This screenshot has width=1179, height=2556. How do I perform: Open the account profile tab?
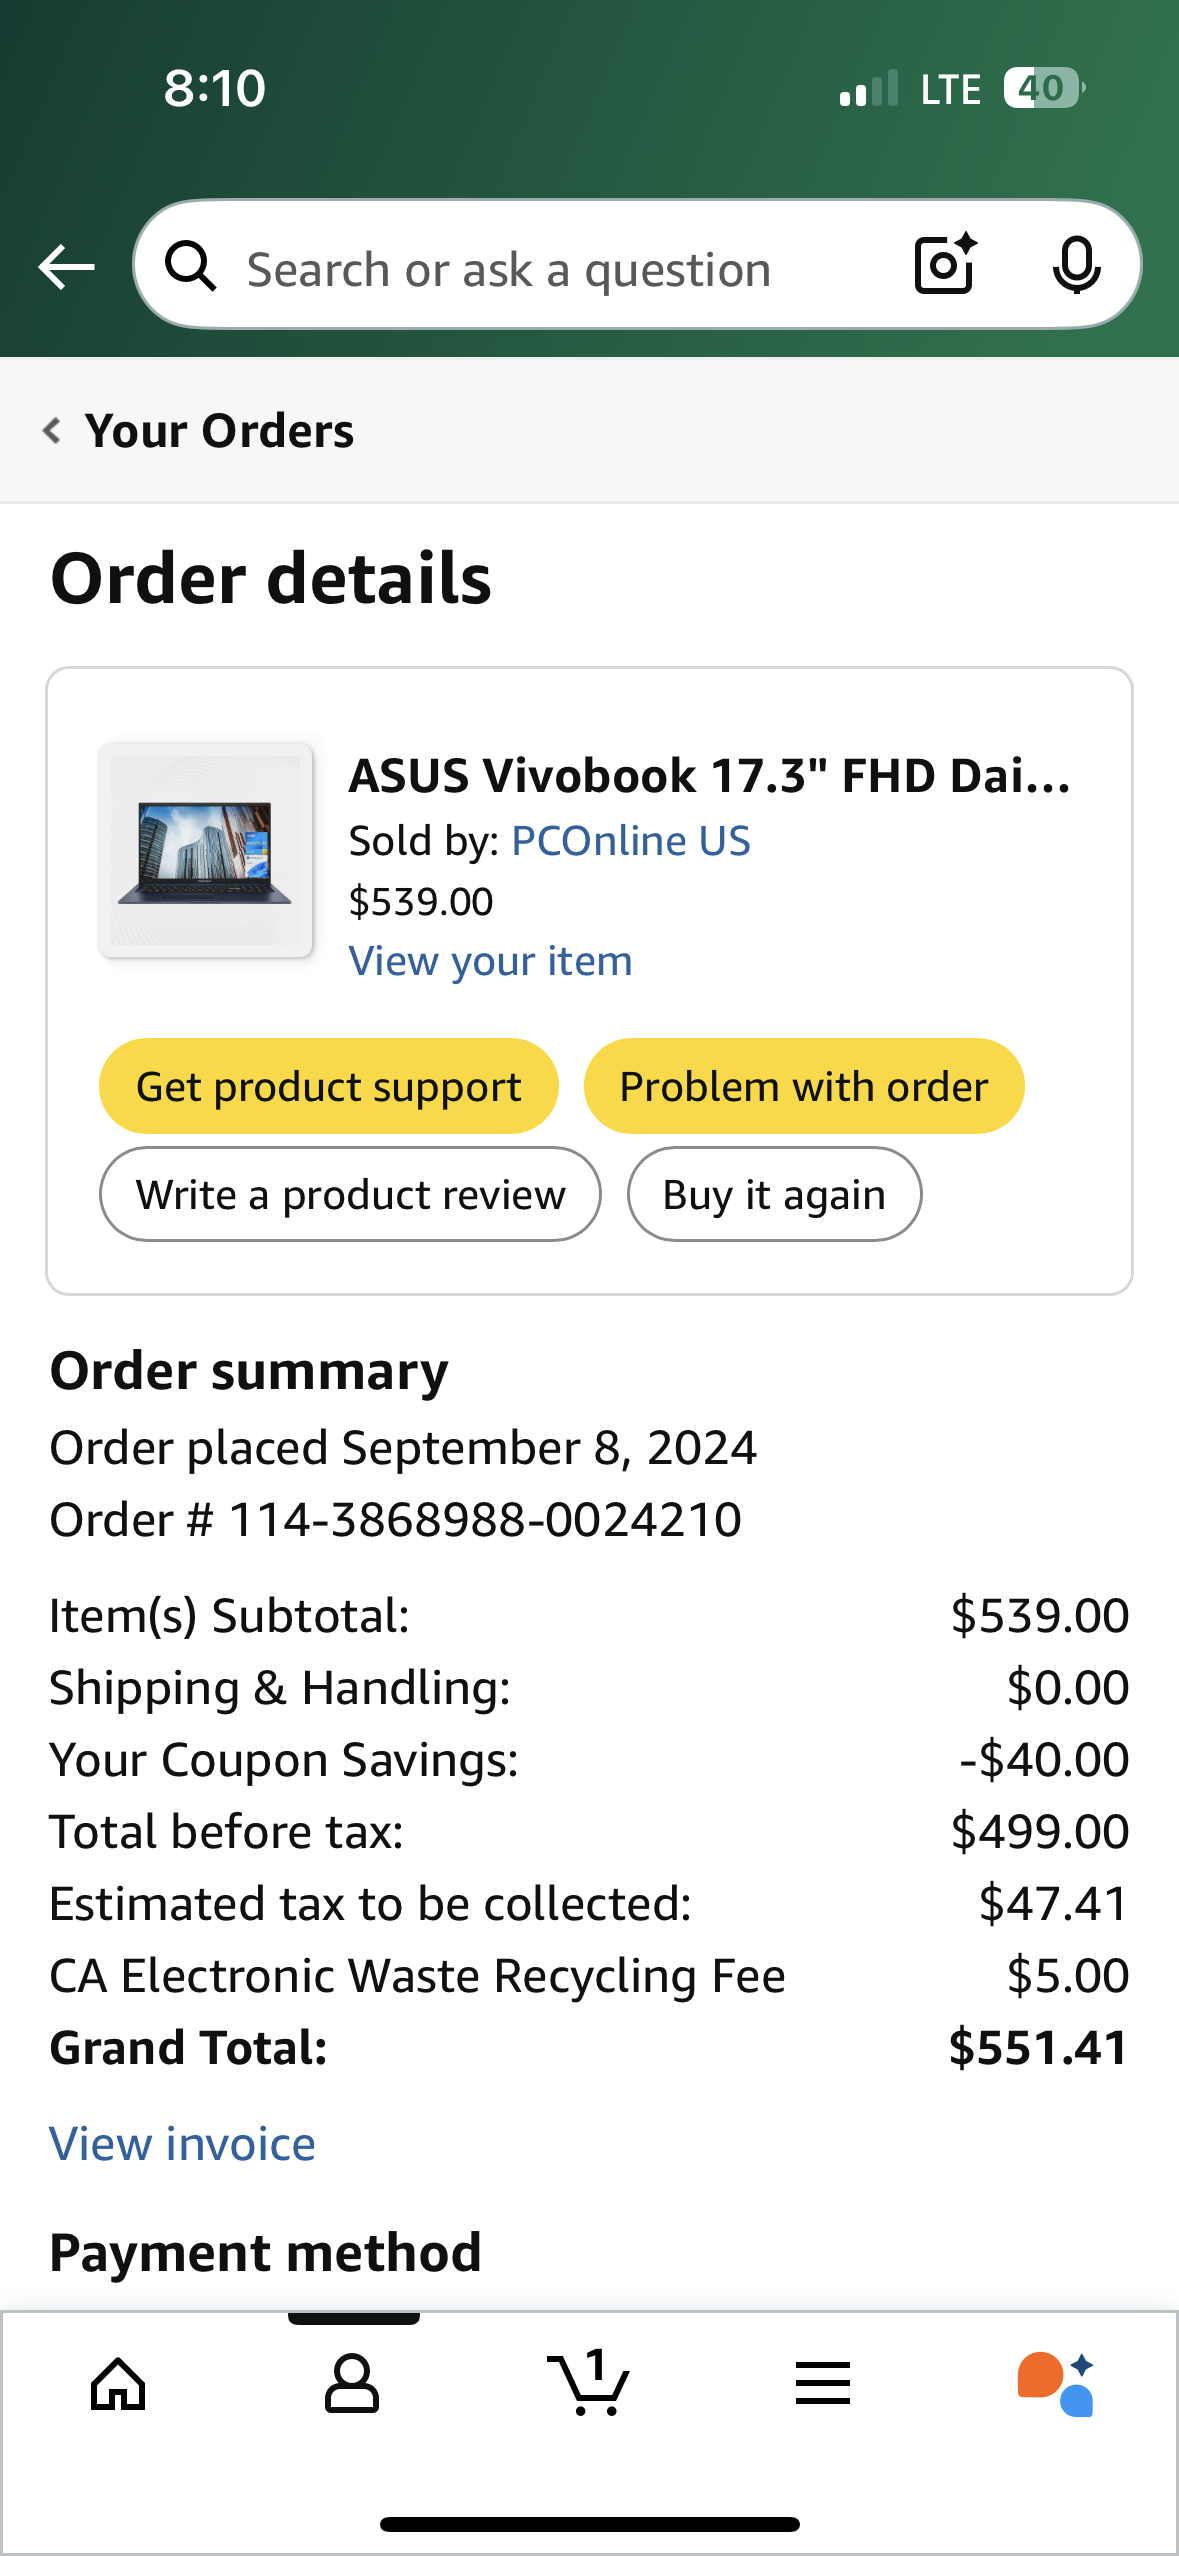pyautogui.click(x=352, y=2384)
